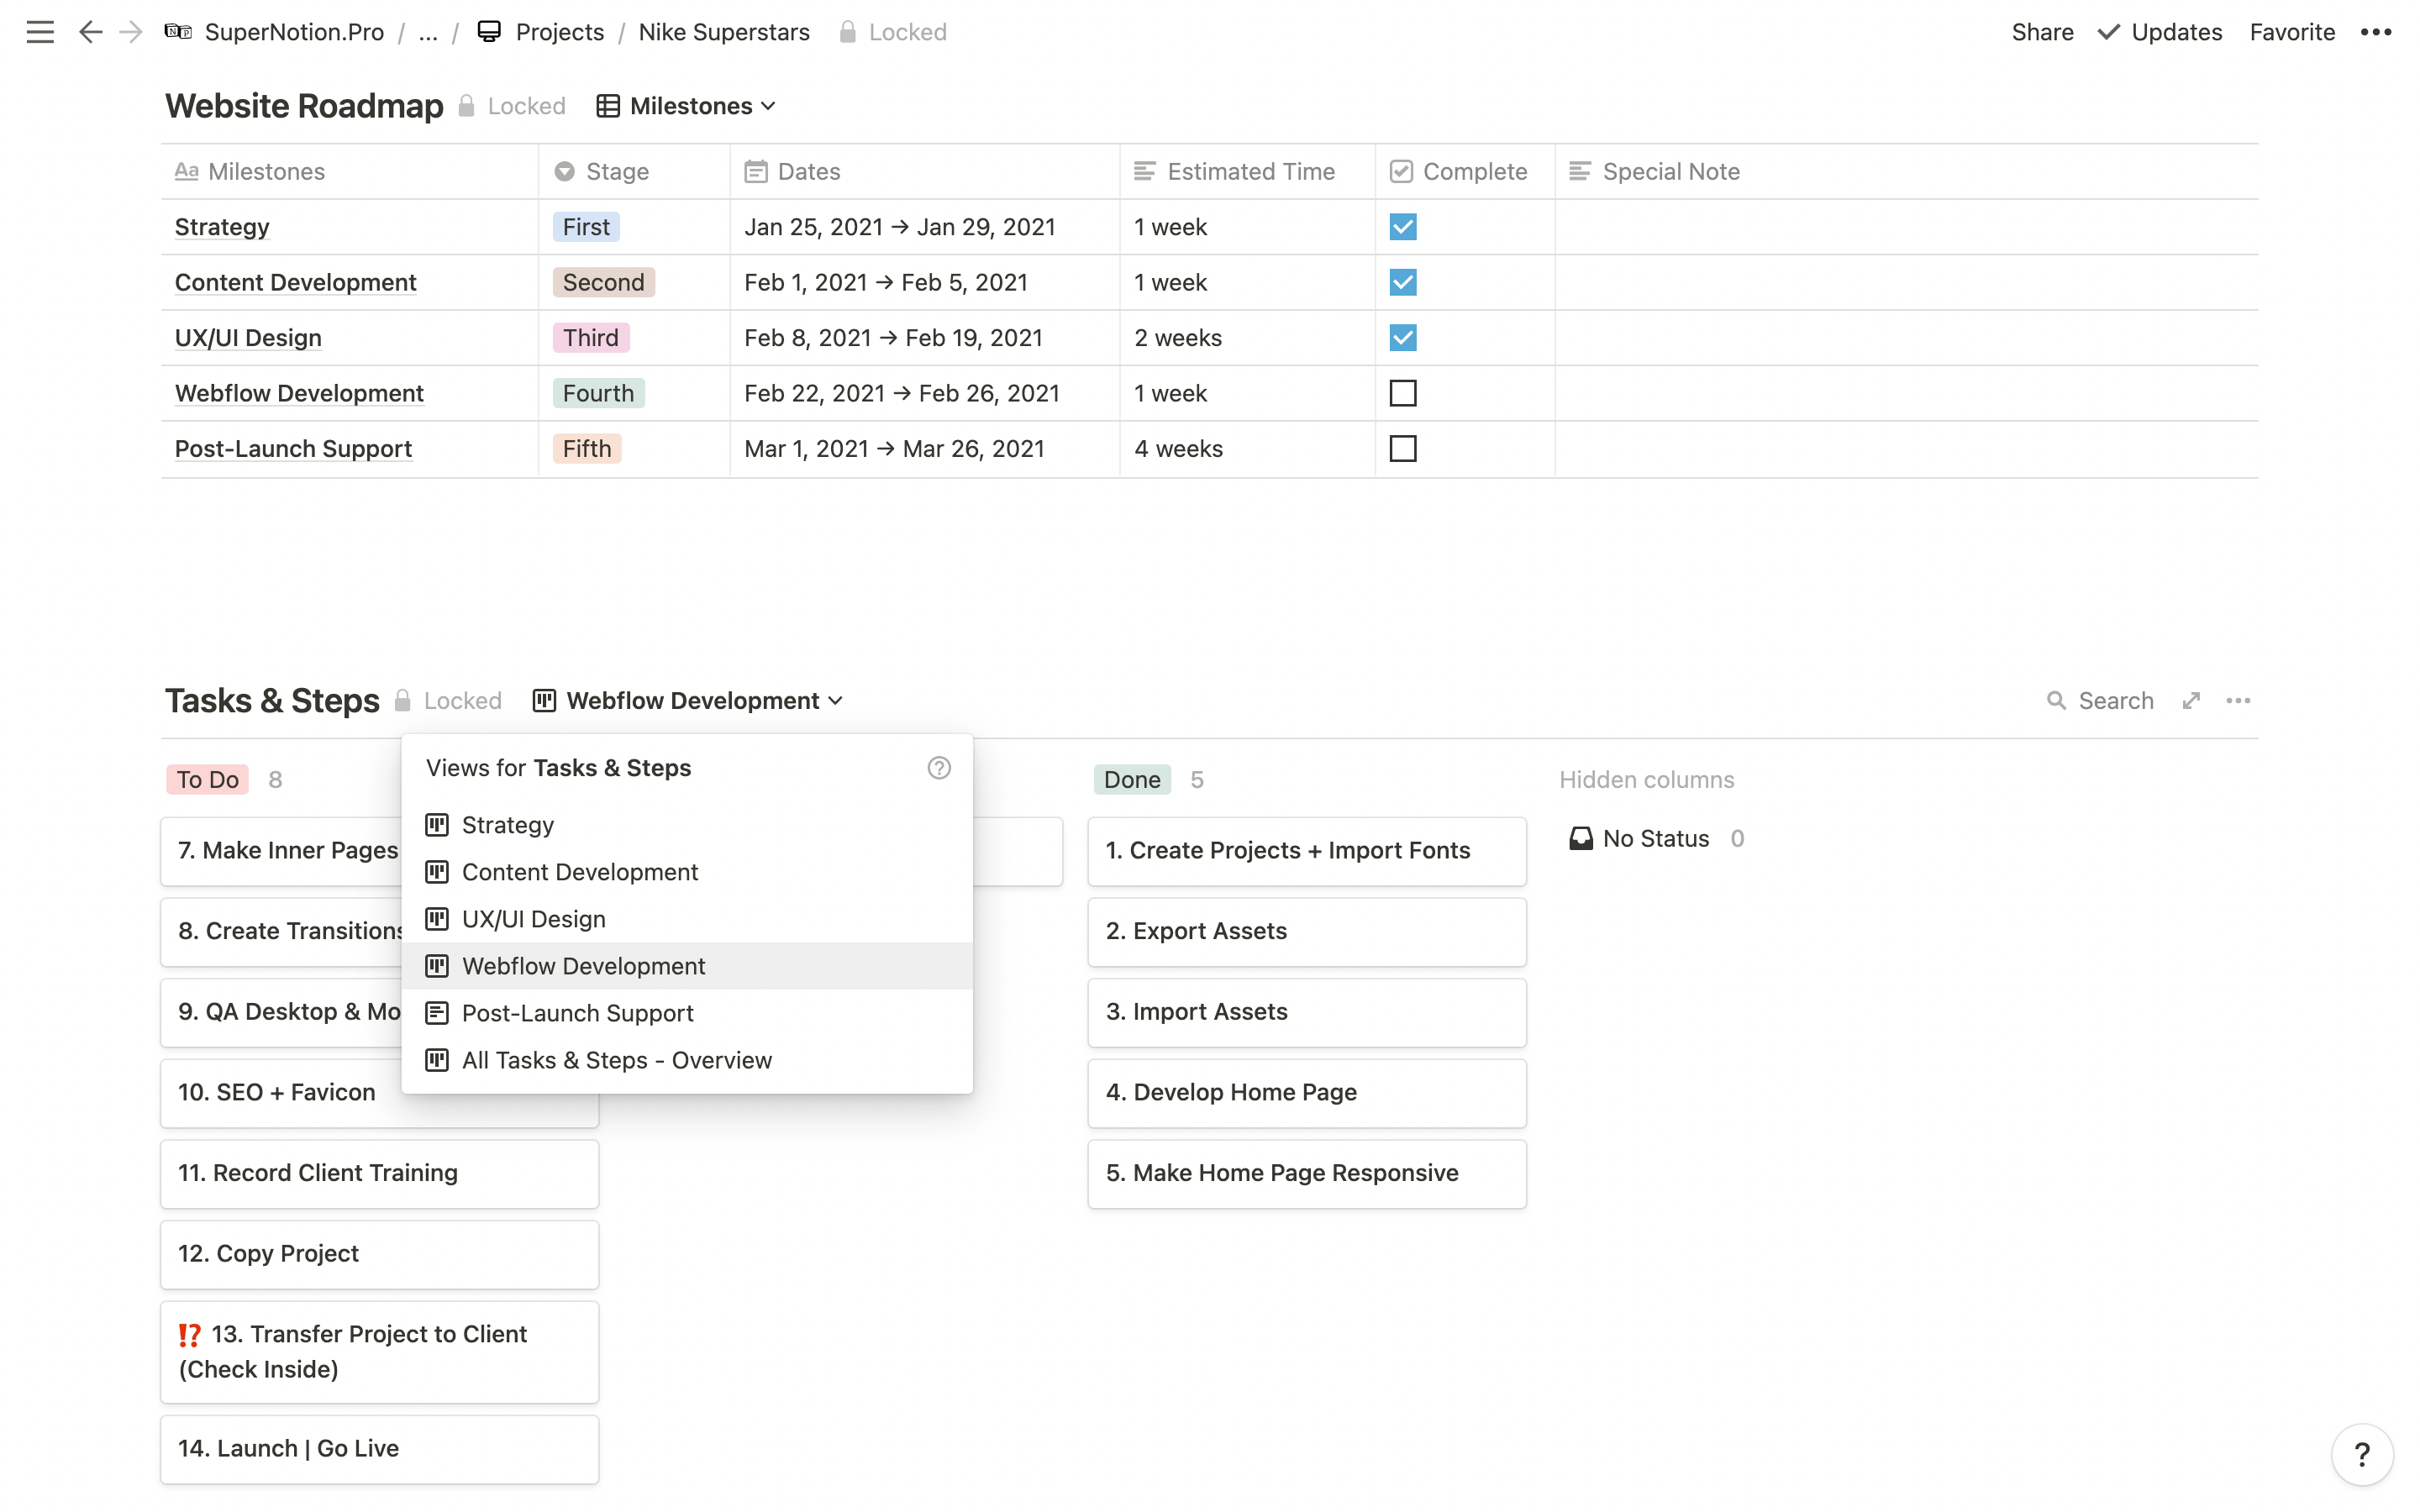Uncheck the Strategy complete checkbox
The height and width of the screenshot is (1512, 2420).
(1402, 227)
